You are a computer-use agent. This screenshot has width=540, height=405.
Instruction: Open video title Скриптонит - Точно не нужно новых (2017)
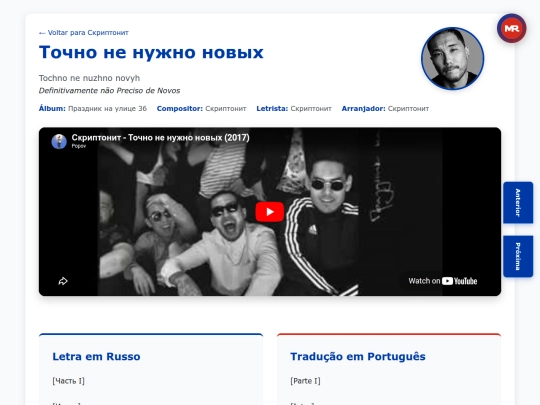point(160,138)
